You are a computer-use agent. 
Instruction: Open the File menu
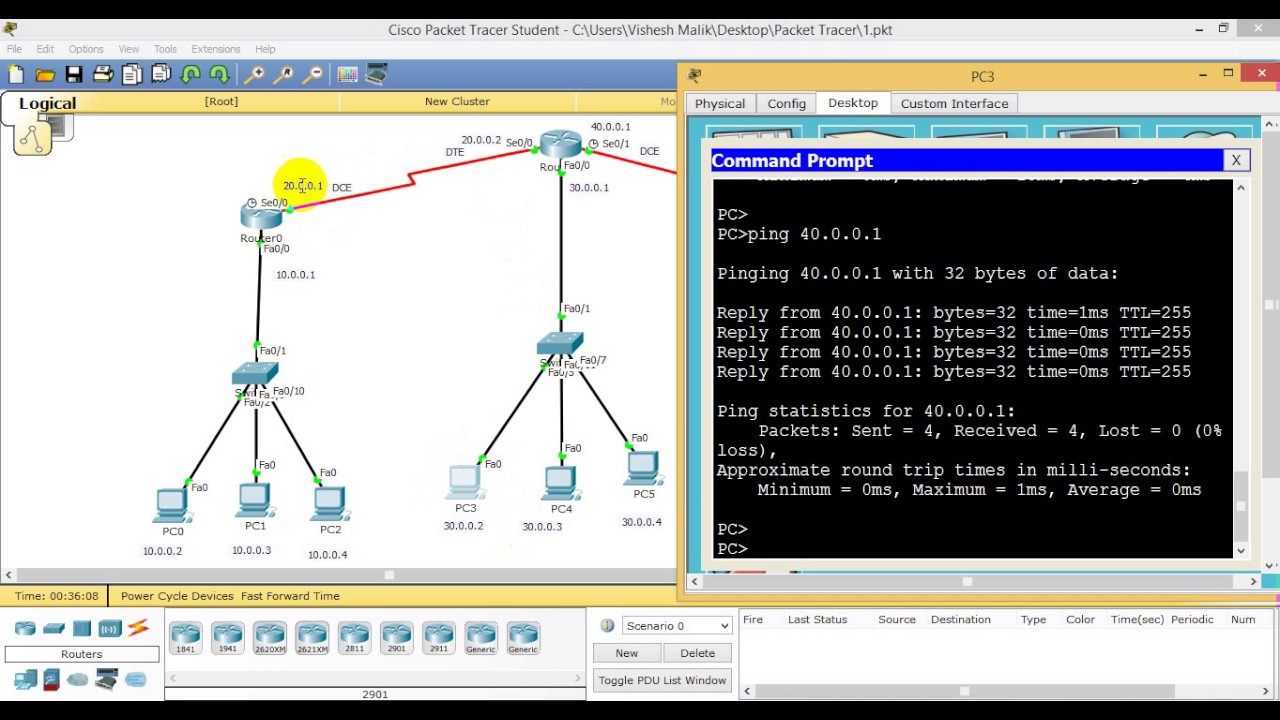[x=14, y=49]
